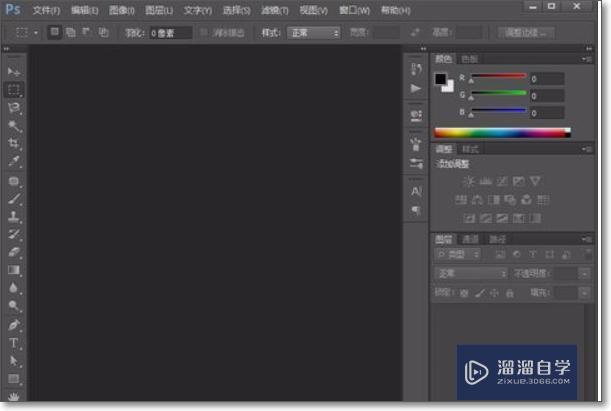
Task: Select the Clone Stamp tool
Action: coord(14,216)
